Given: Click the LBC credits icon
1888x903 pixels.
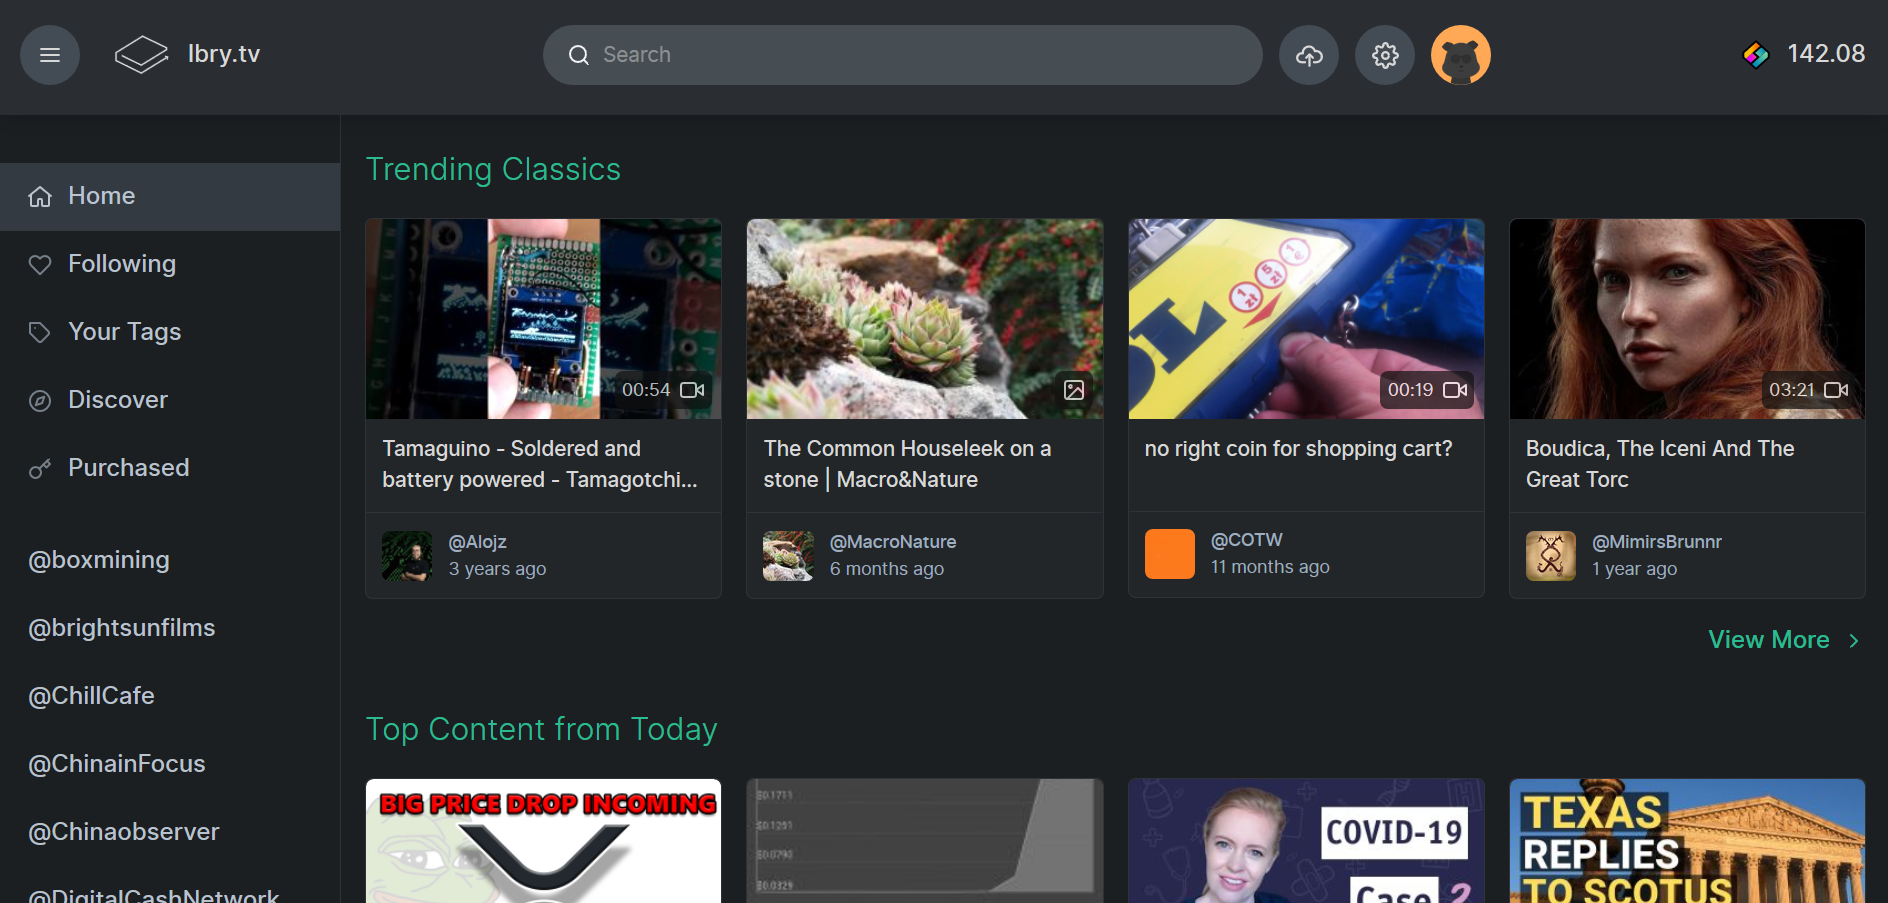Looking at the screenshot, I should [1756, 54].
